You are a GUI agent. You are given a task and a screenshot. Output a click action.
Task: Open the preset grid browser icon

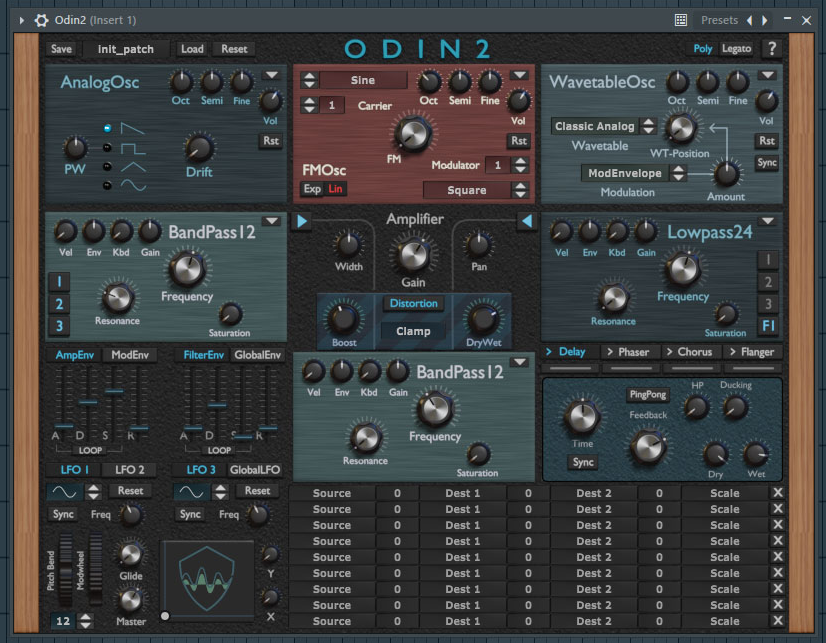pyautogui.click(x=681, y=20)
